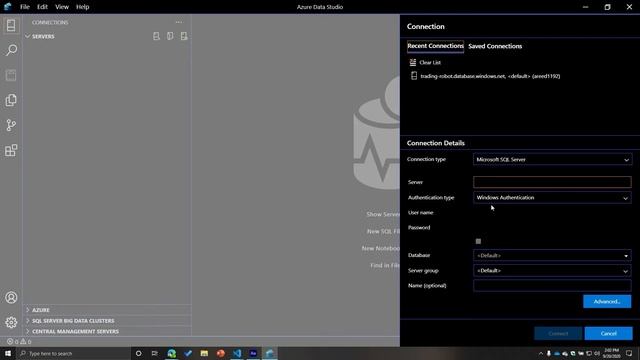Open Windows Start menu
The height and width of the screenshot is (360, 640).
click(8, 353)
